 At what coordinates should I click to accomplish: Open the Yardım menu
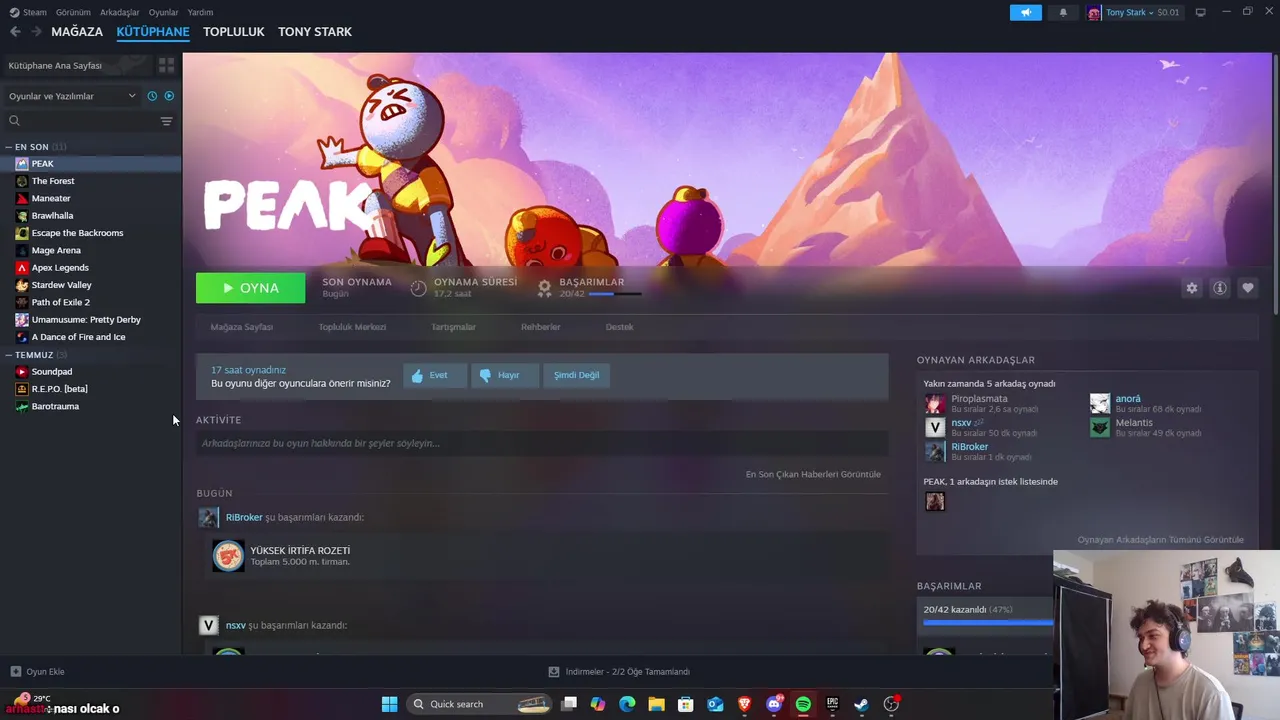coord(200,12)
